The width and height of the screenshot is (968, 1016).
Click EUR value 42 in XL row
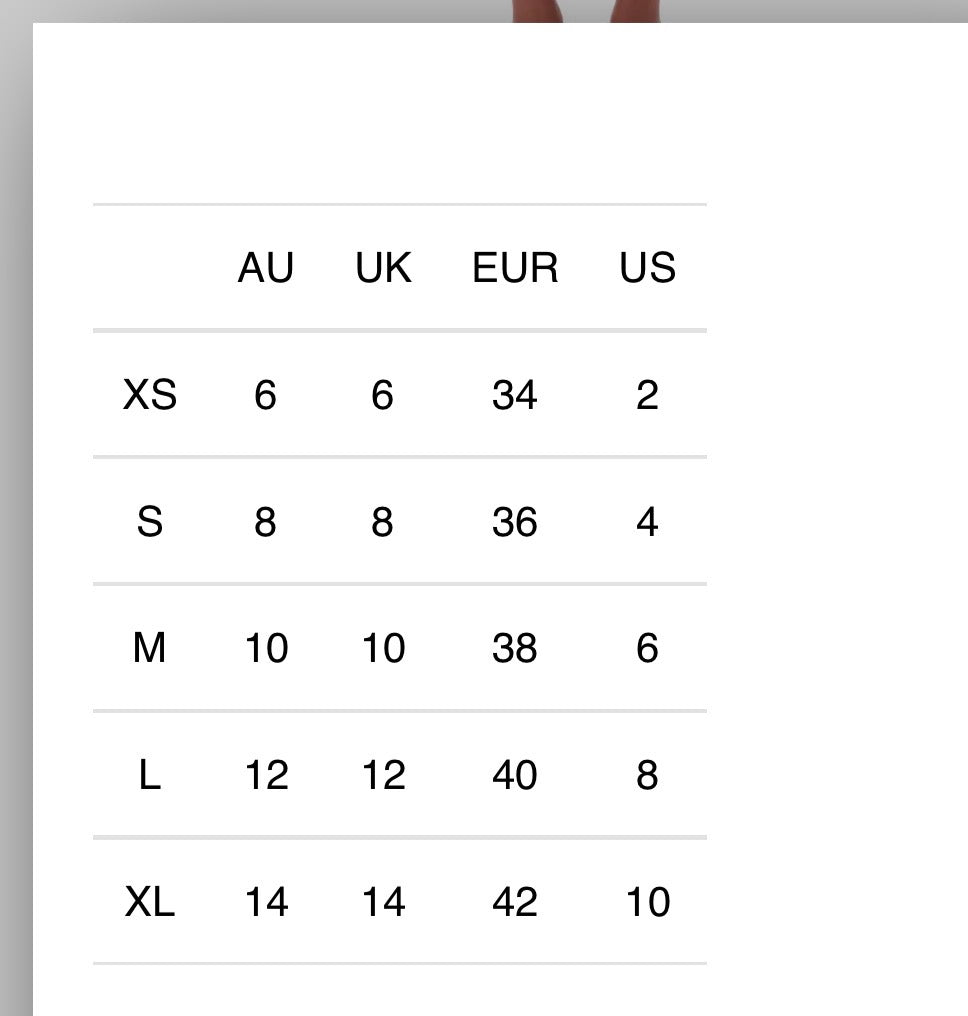tap(515, 901)
